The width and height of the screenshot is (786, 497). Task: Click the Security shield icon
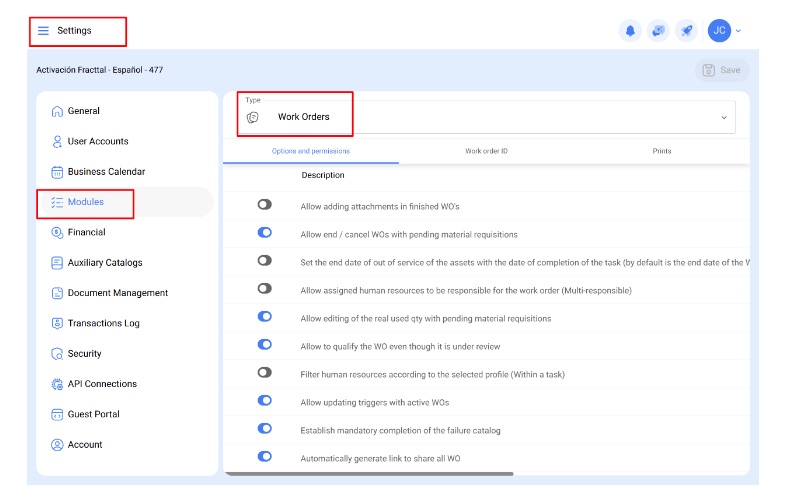coord(57,354)
